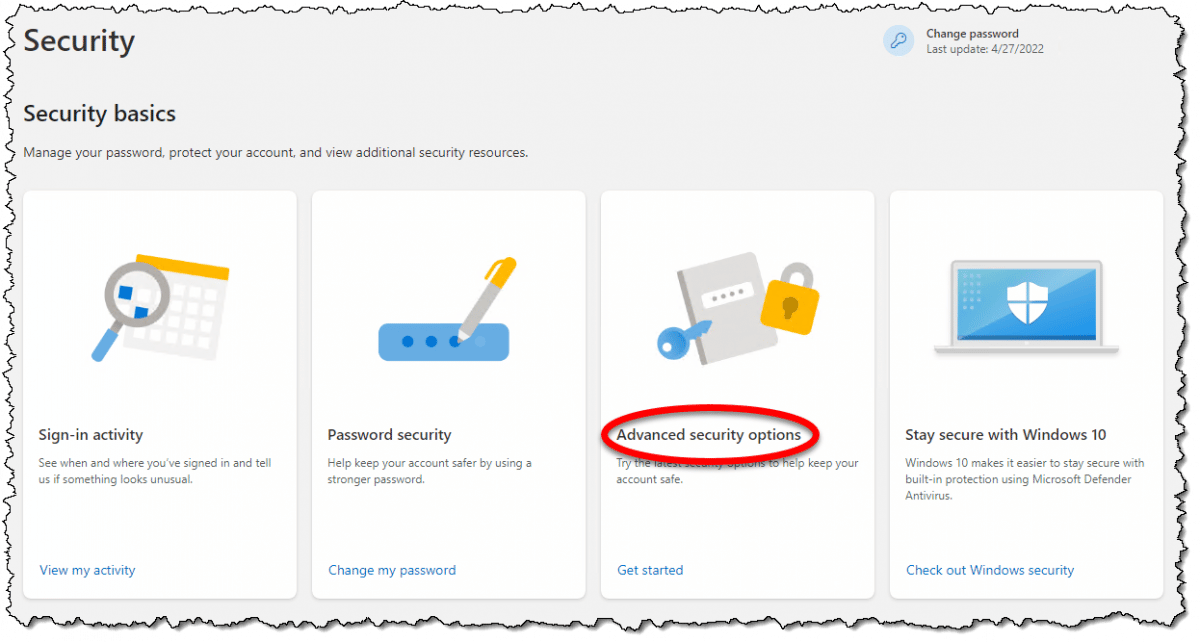Click the laptop with Defender shield illustration
Viewport: 1200px width, 642px height.
[1025, 305]
